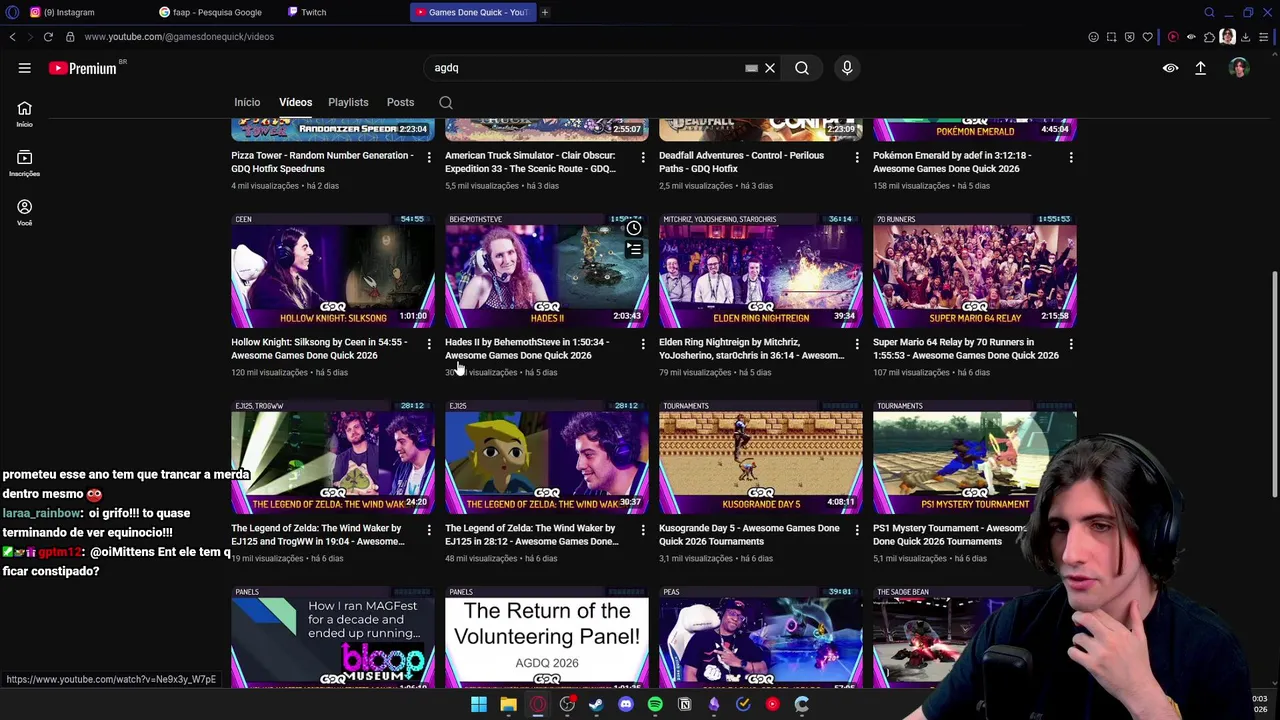Open the Windows Start button
The height and width of the screenshot is (720, 1280).
coord(479,704)
